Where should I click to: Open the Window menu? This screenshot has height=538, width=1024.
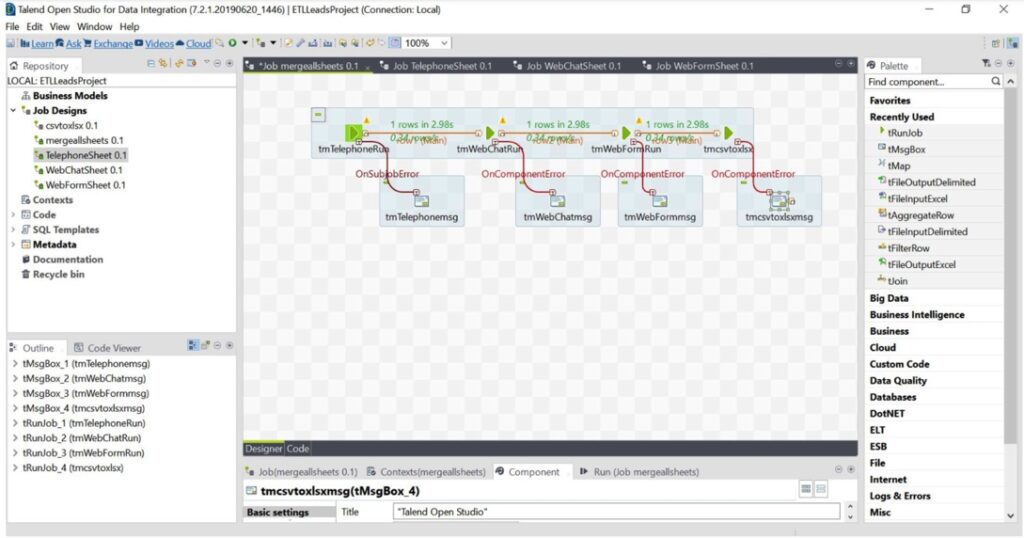pos(95,27)
